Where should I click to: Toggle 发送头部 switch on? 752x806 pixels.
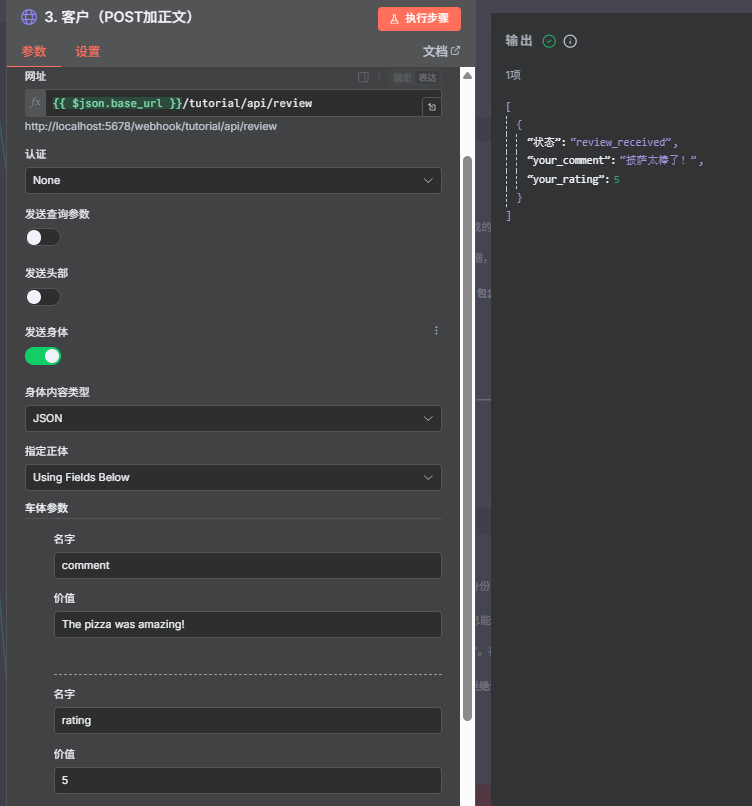pyautogui.click(x=43, y=297)
